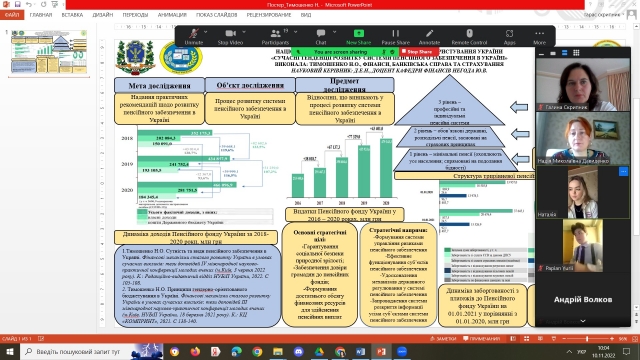Undo last action in quick access toolbar
Image resolution: width=640 pixels, height=360 pixels.
(x=29, y=4)
